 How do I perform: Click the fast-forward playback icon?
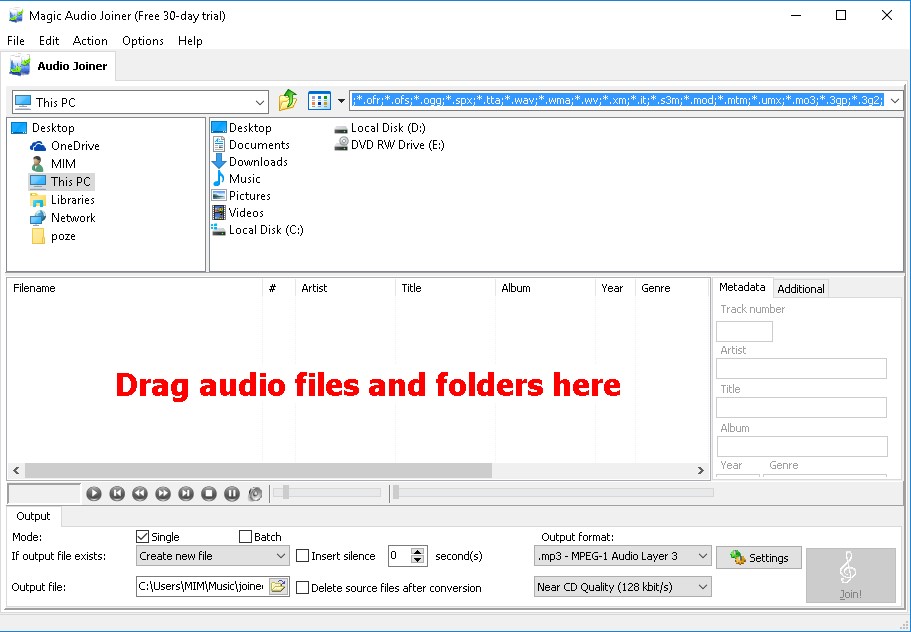[162, 493]
